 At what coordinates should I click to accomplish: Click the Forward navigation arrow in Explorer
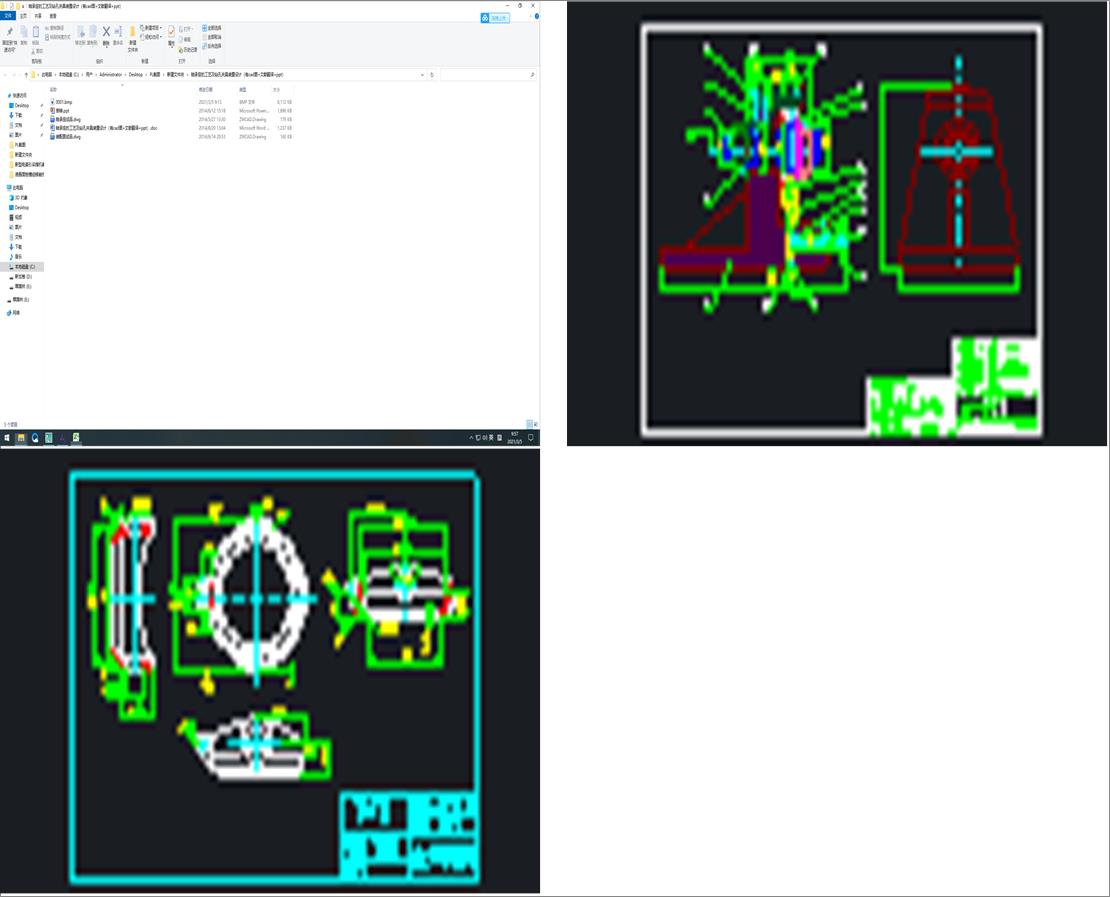tap(14, 74)
